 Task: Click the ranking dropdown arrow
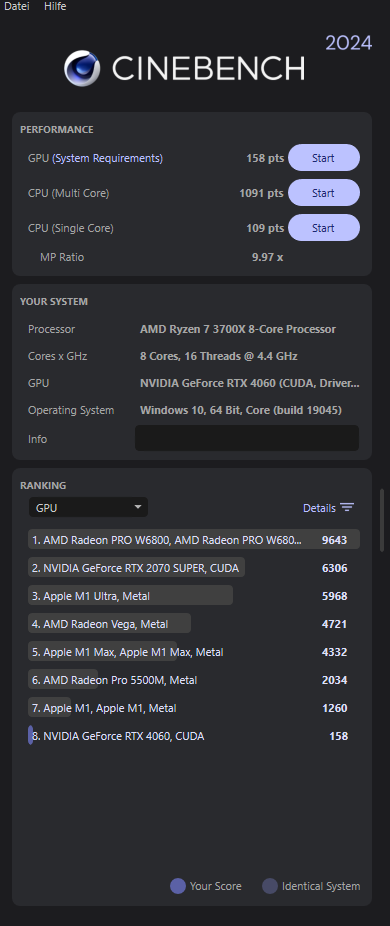point(138,507)
